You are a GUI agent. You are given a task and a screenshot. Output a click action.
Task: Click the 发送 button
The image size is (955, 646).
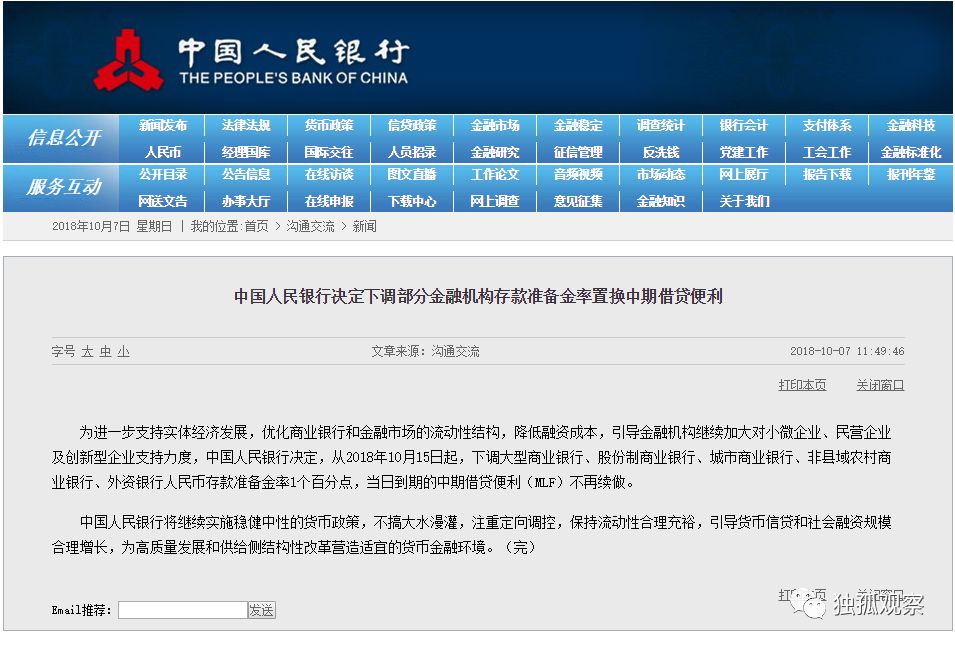262,610
